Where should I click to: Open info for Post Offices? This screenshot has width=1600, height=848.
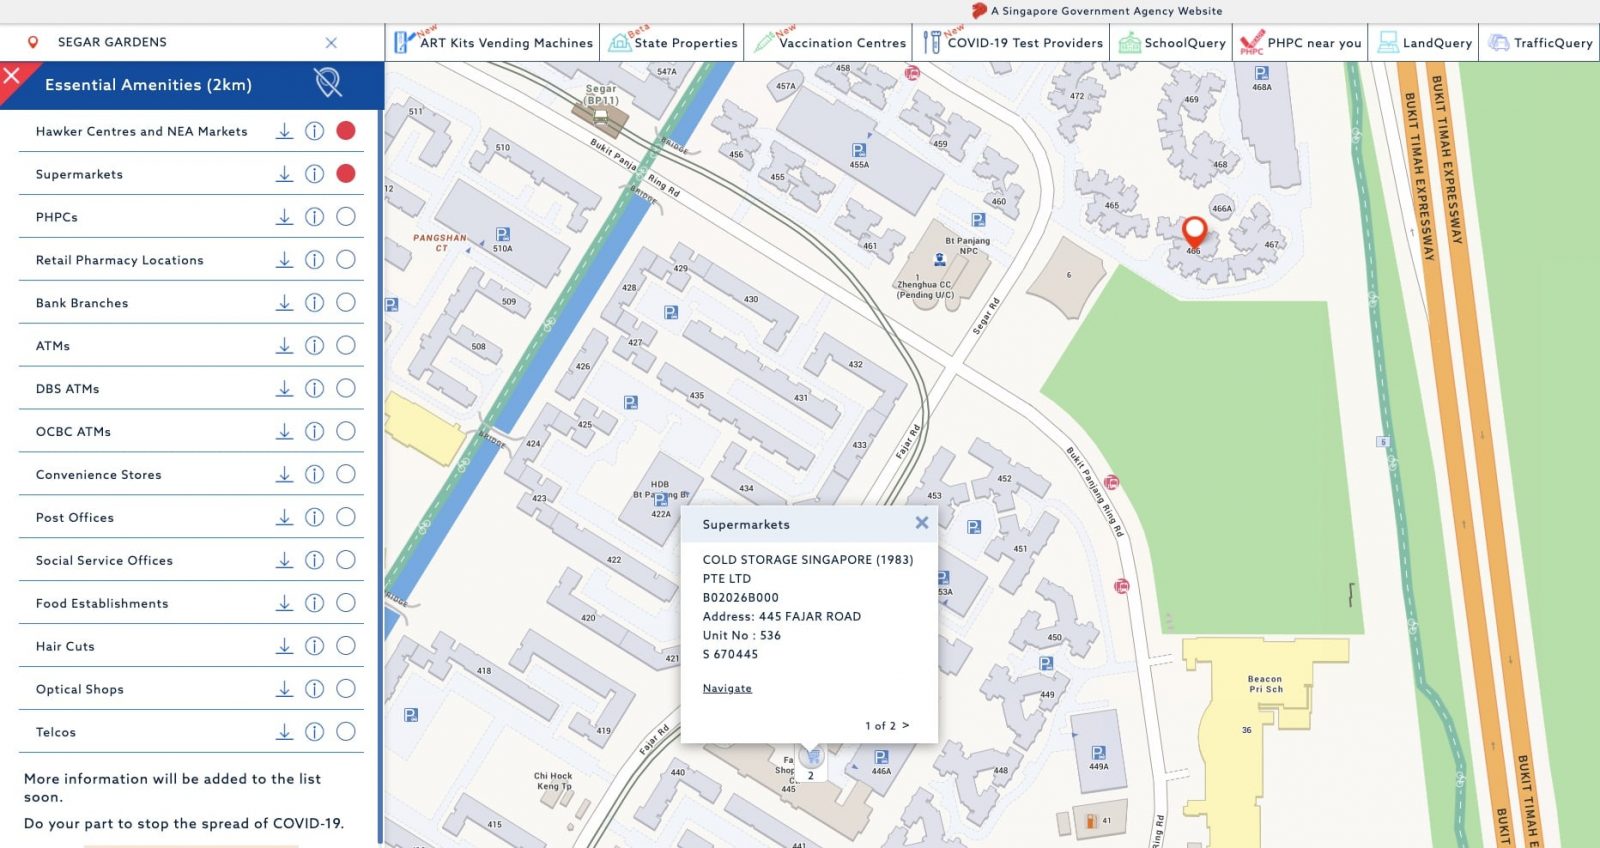pos(314,518)
